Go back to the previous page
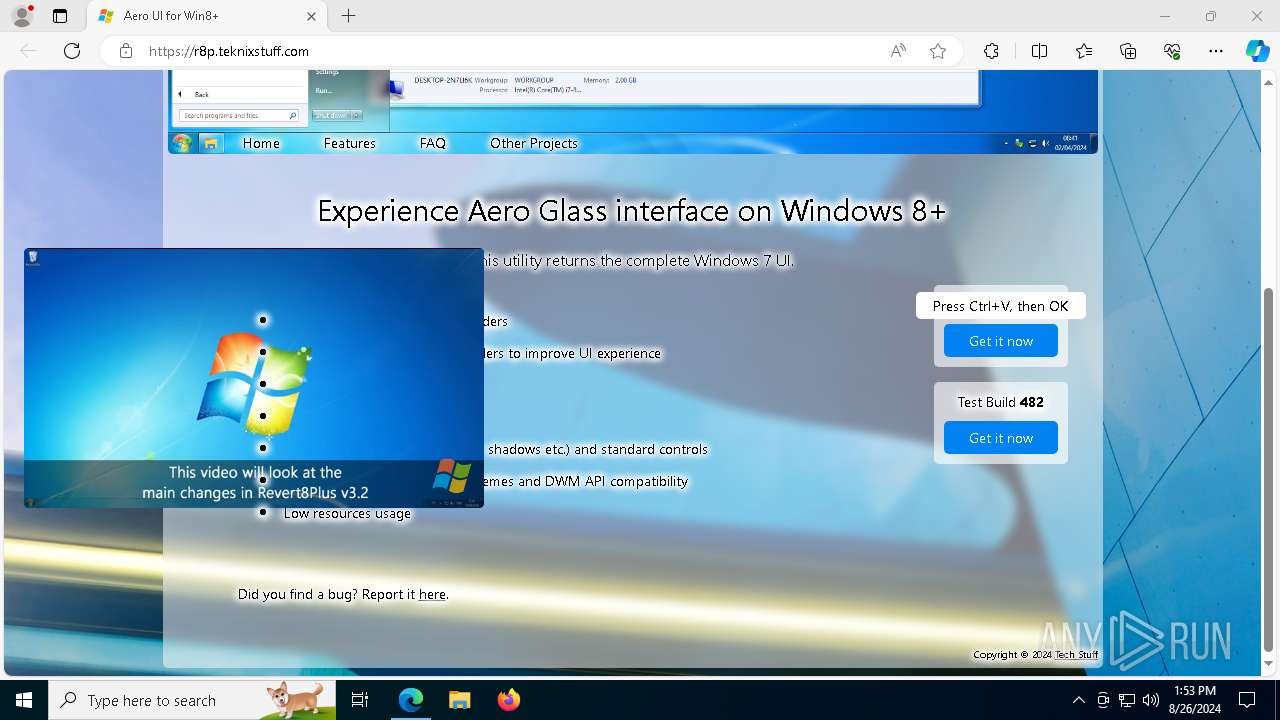Image resolution: width=1280 pixels, height=720 pixels. 28,51
